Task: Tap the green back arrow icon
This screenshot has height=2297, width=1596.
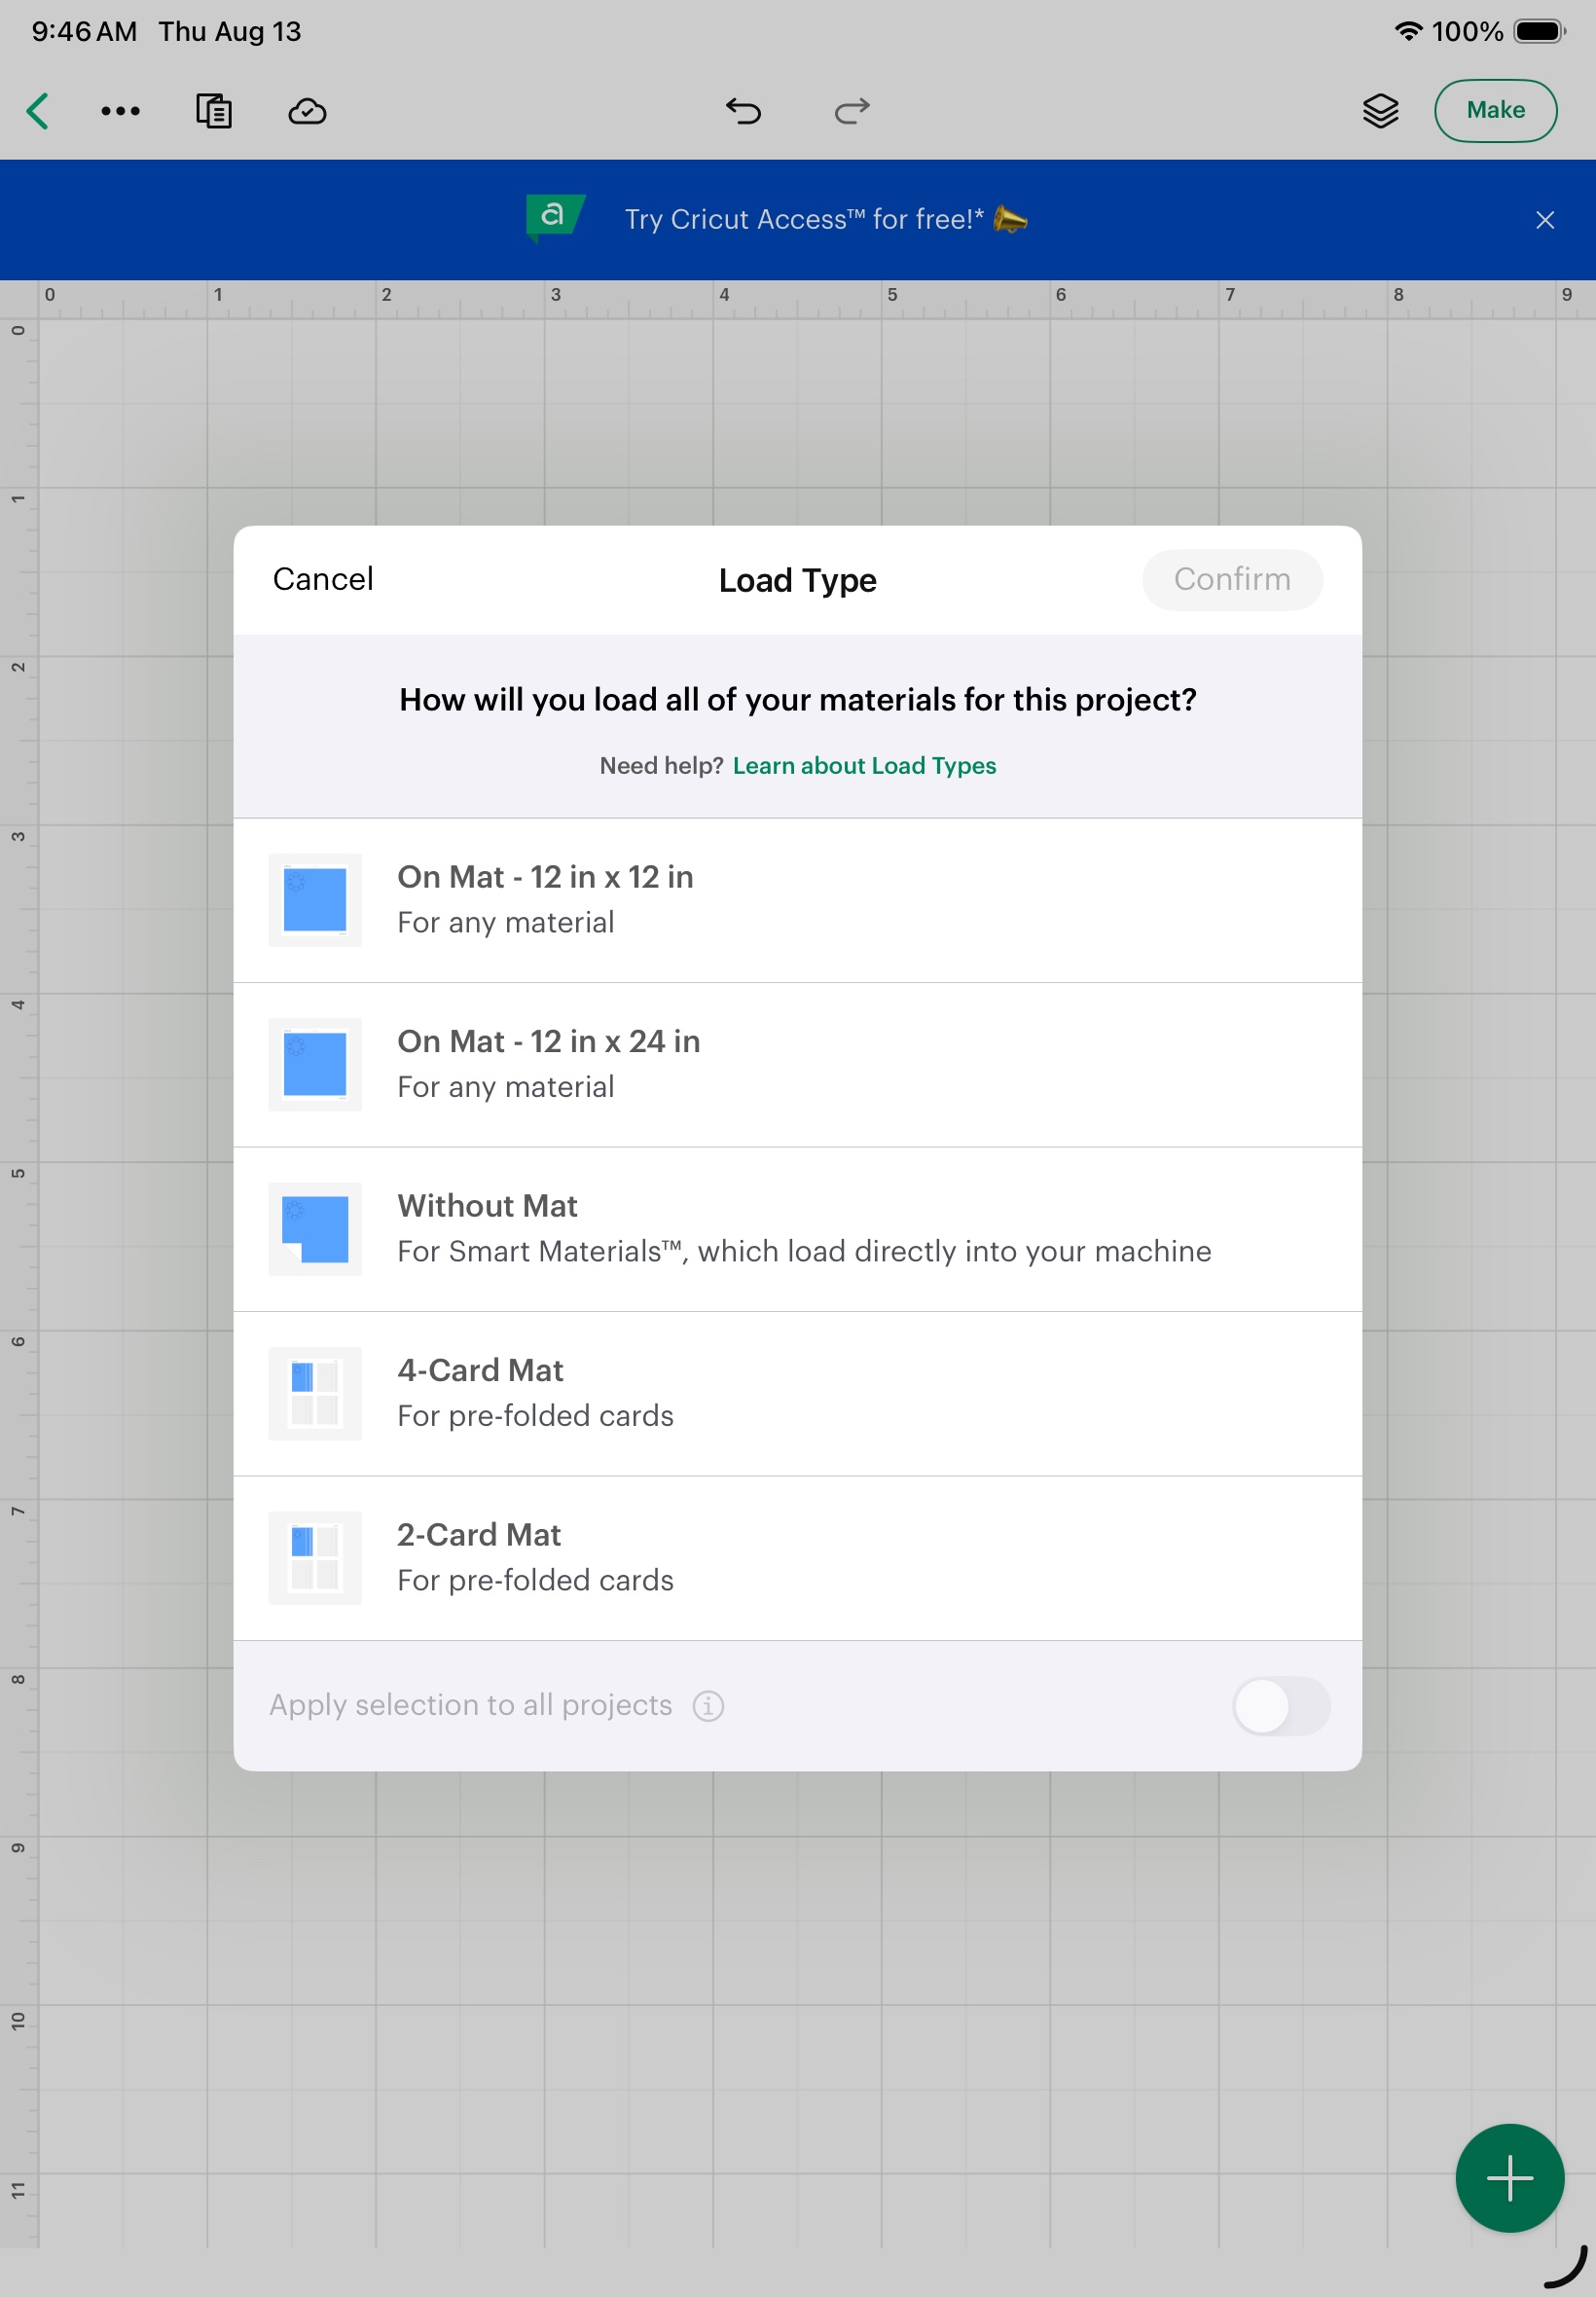Action: [x=38, y=111]
